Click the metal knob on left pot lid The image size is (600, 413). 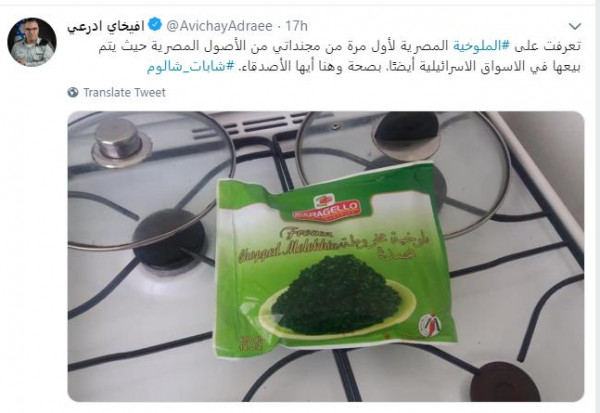[119, 140]
